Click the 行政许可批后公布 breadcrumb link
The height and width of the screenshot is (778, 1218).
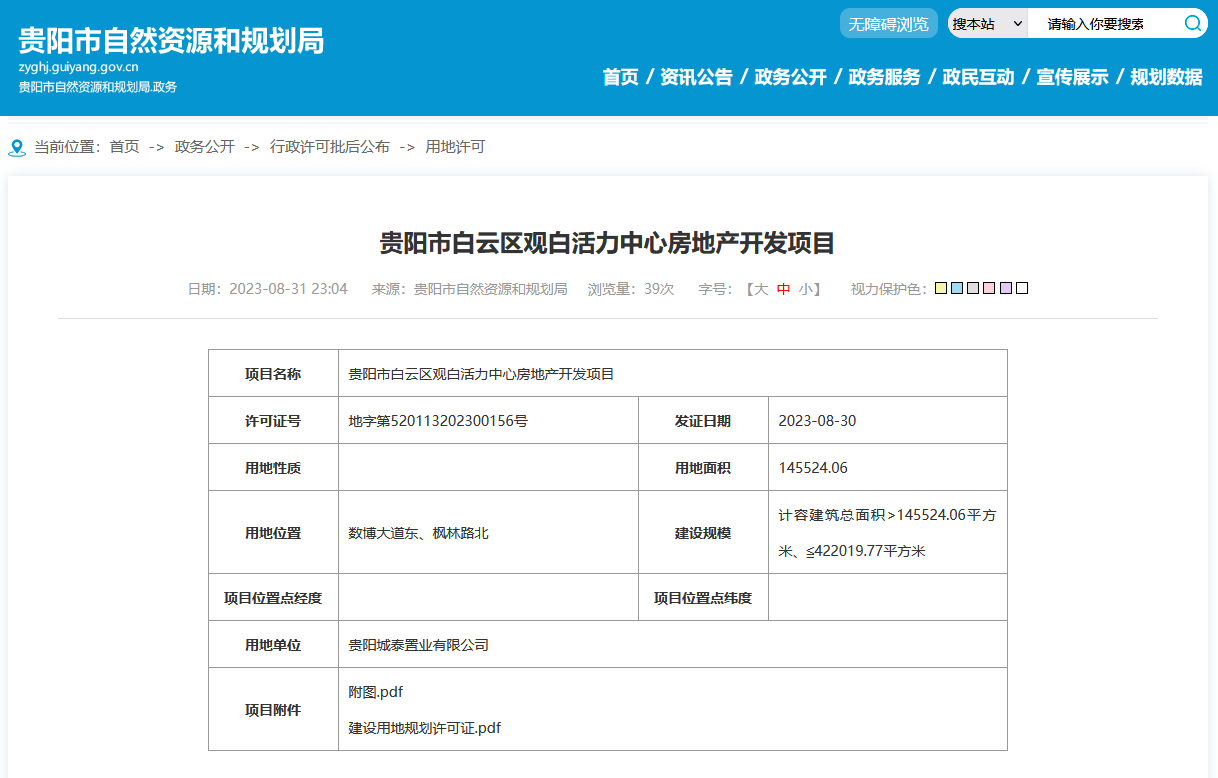click(330, 147)
